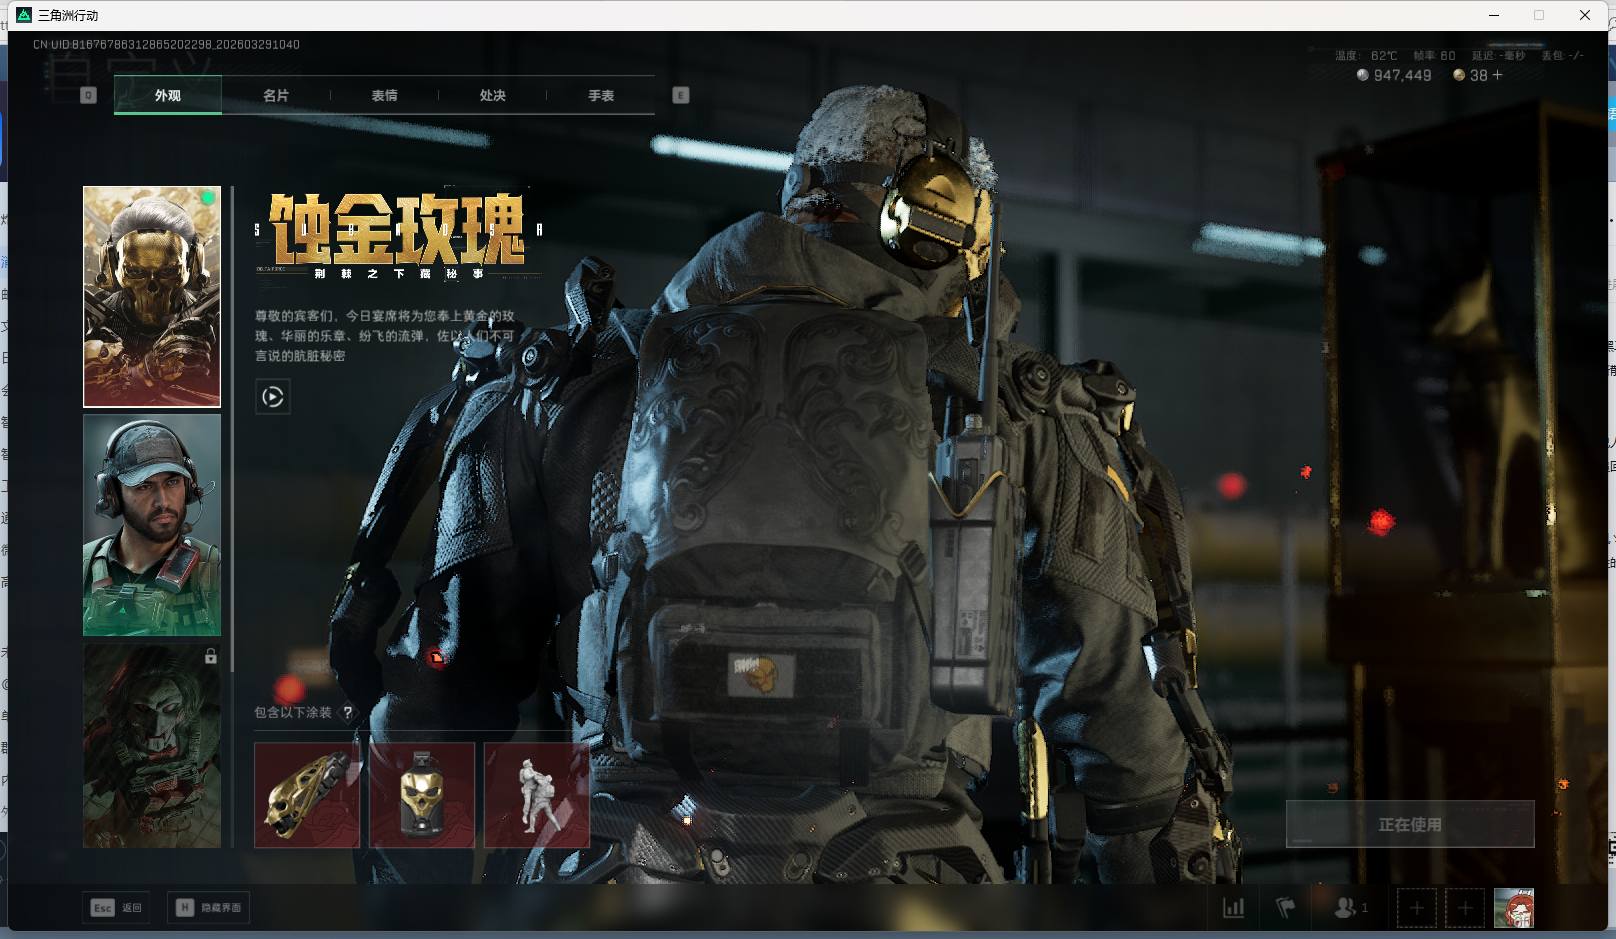Click the first empty teammate plus slot

pos(1416,908)
